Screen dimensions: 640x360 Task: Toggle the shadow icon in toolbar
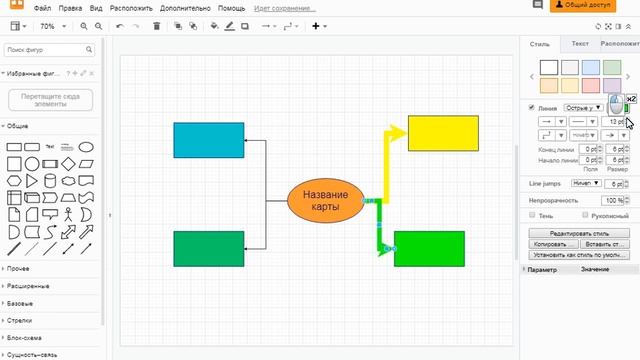click(x=245, y=26)
